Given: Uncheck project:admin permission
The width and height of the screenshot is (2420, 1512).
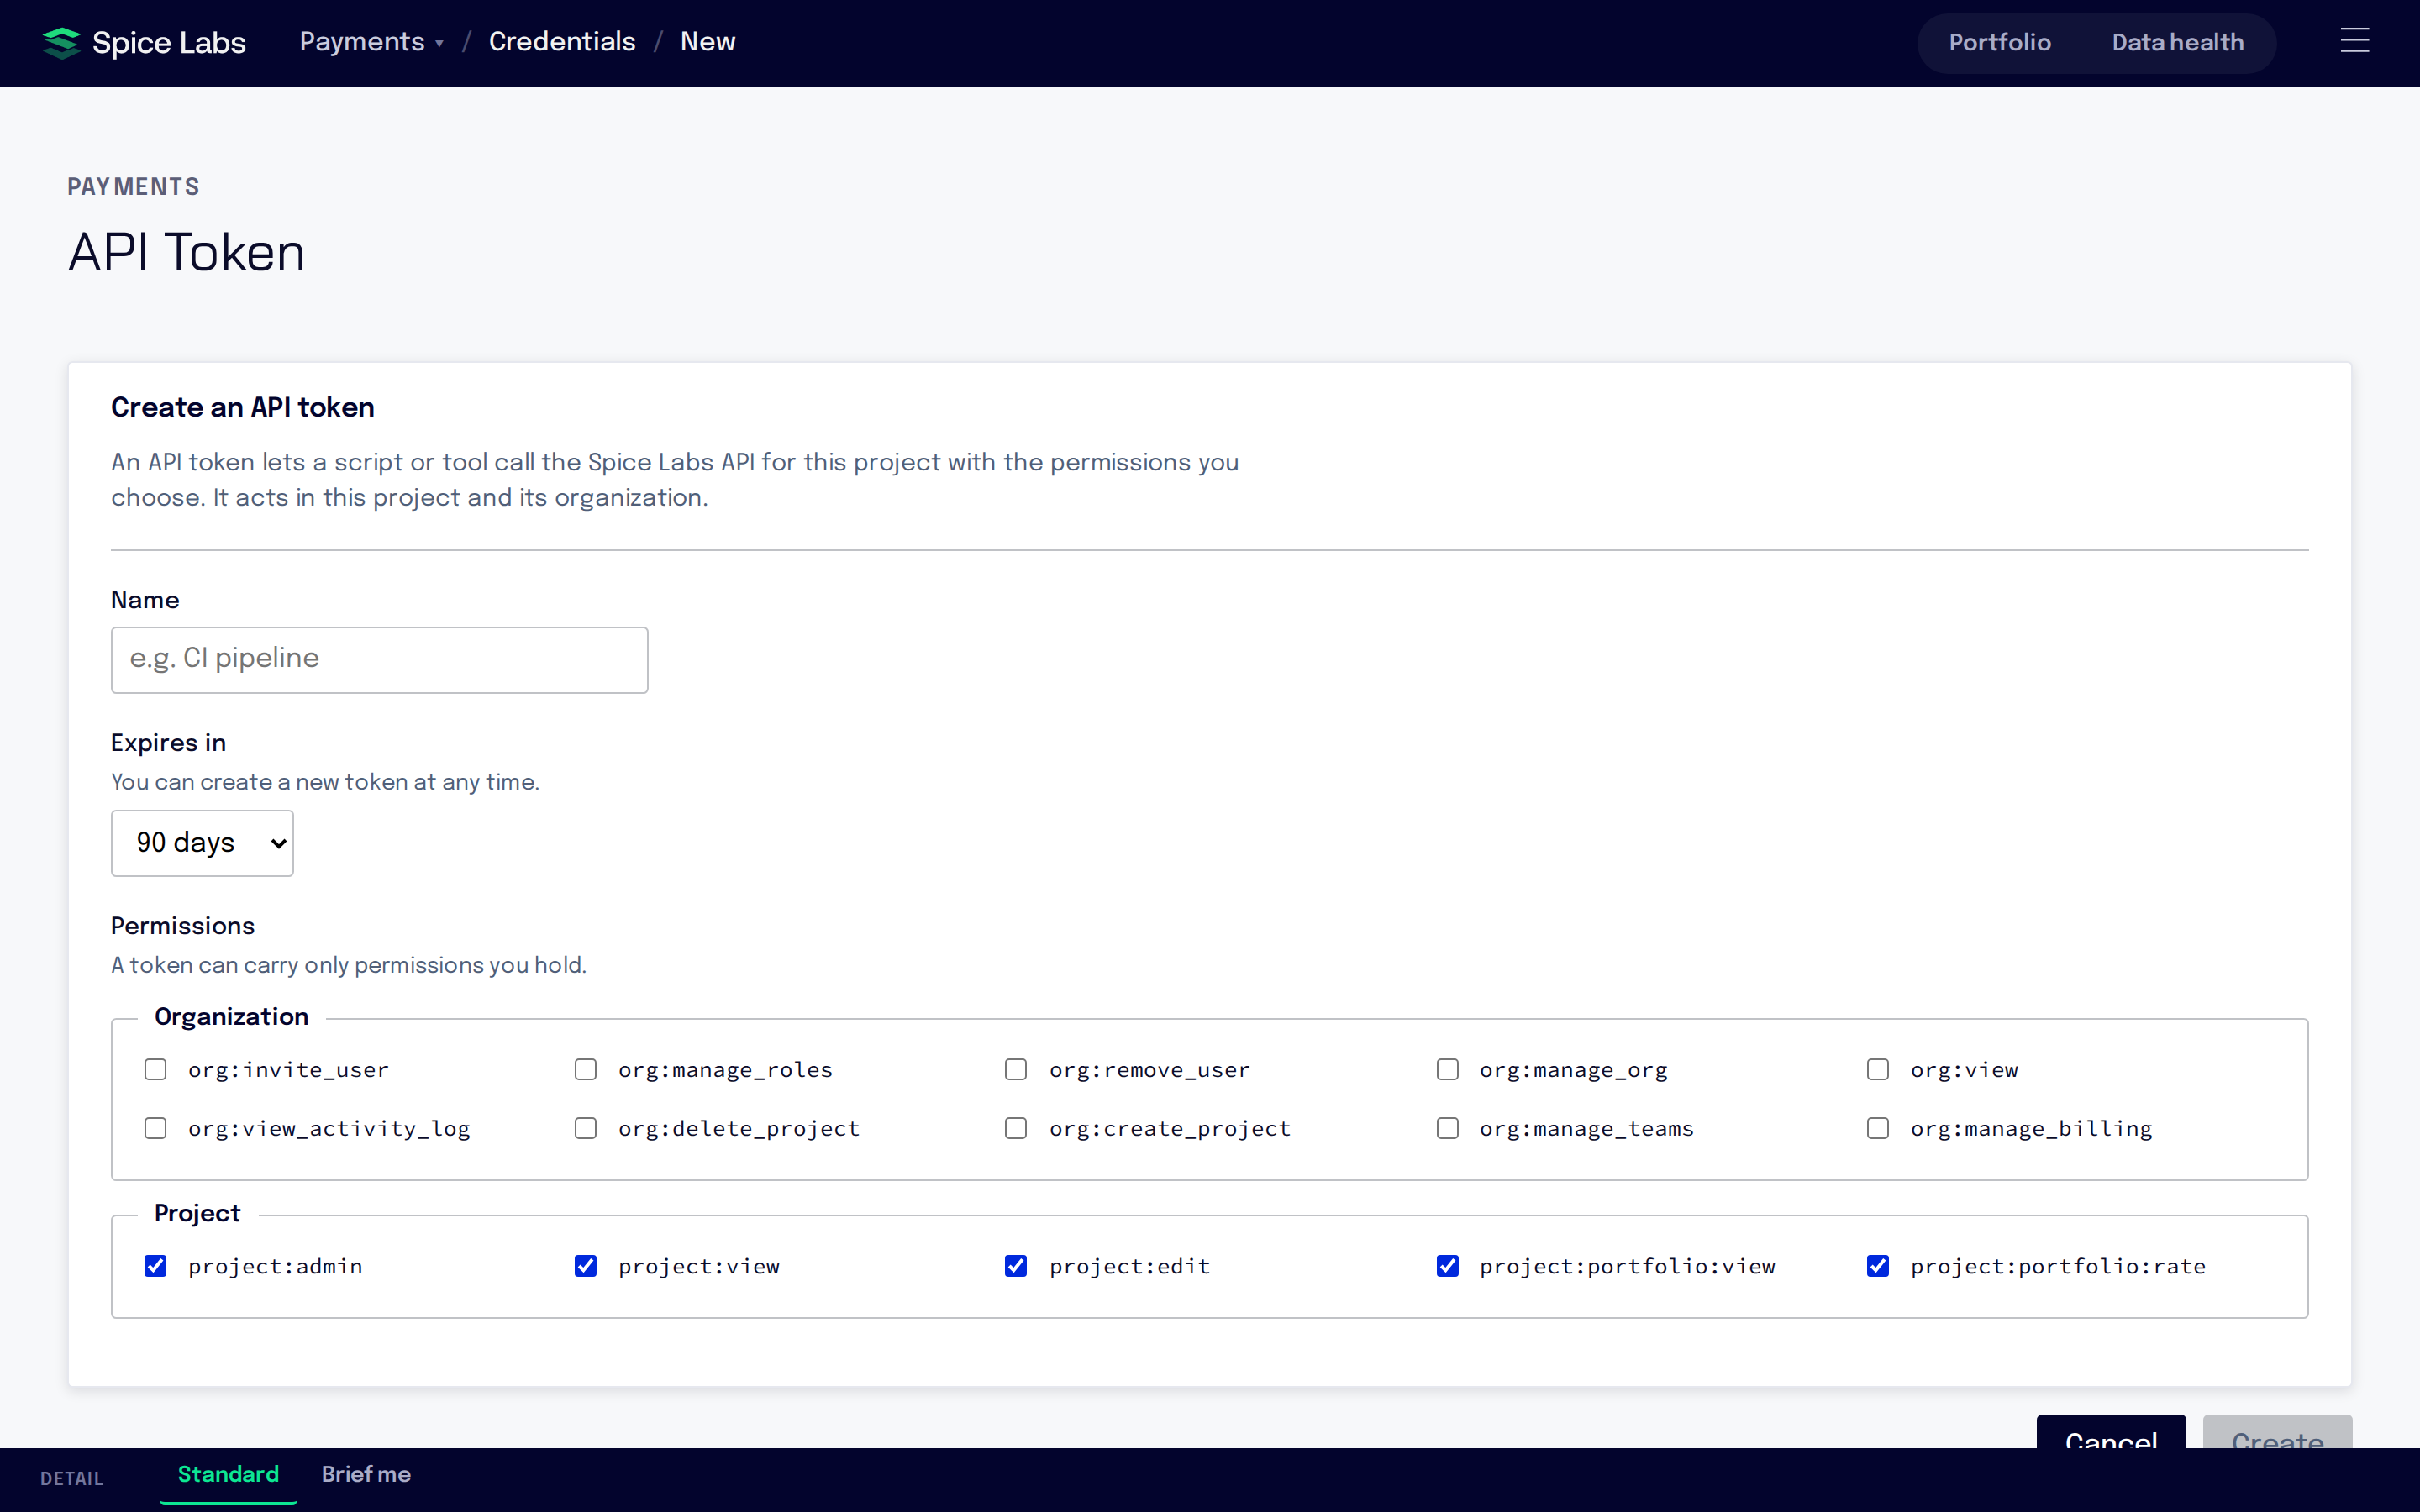Looking at the screenshot, I should pos(155,1266).
